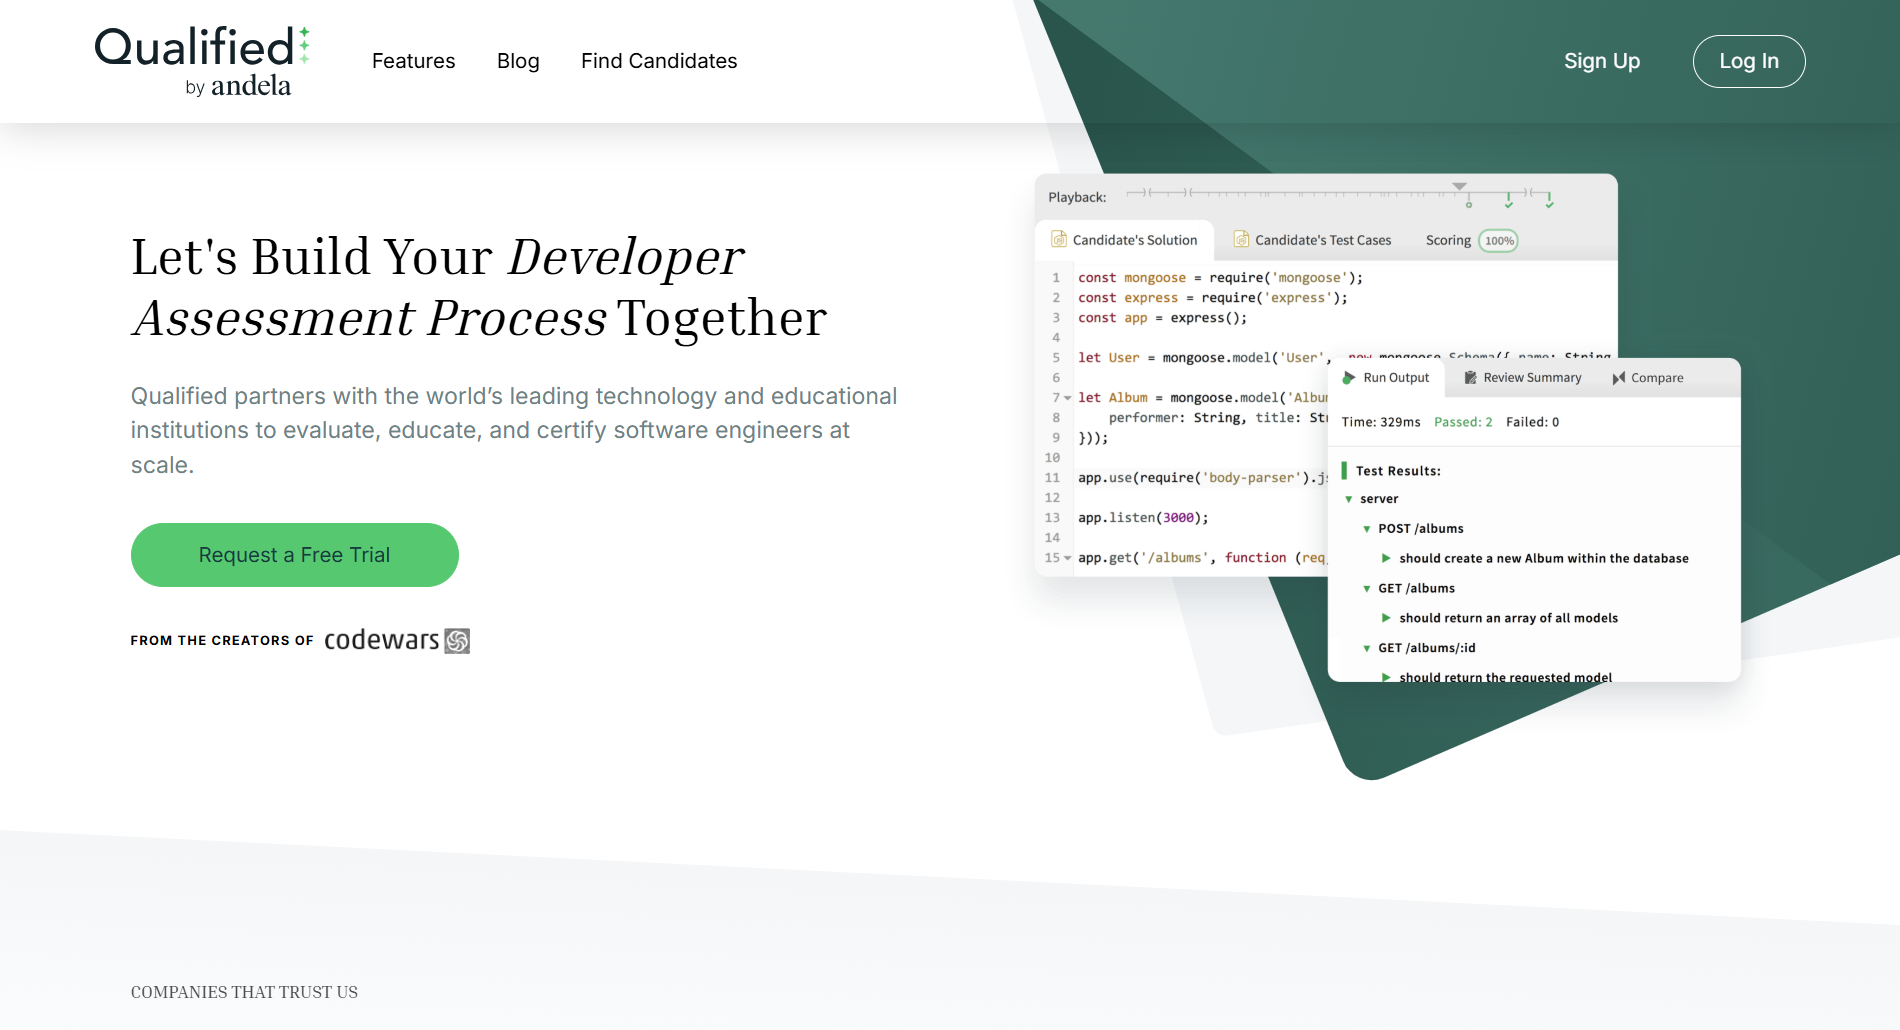Click the Codewars logo icon
Image resolution: width=1900 pixels, height=1030 pixels.
click(x=457, y=641)
